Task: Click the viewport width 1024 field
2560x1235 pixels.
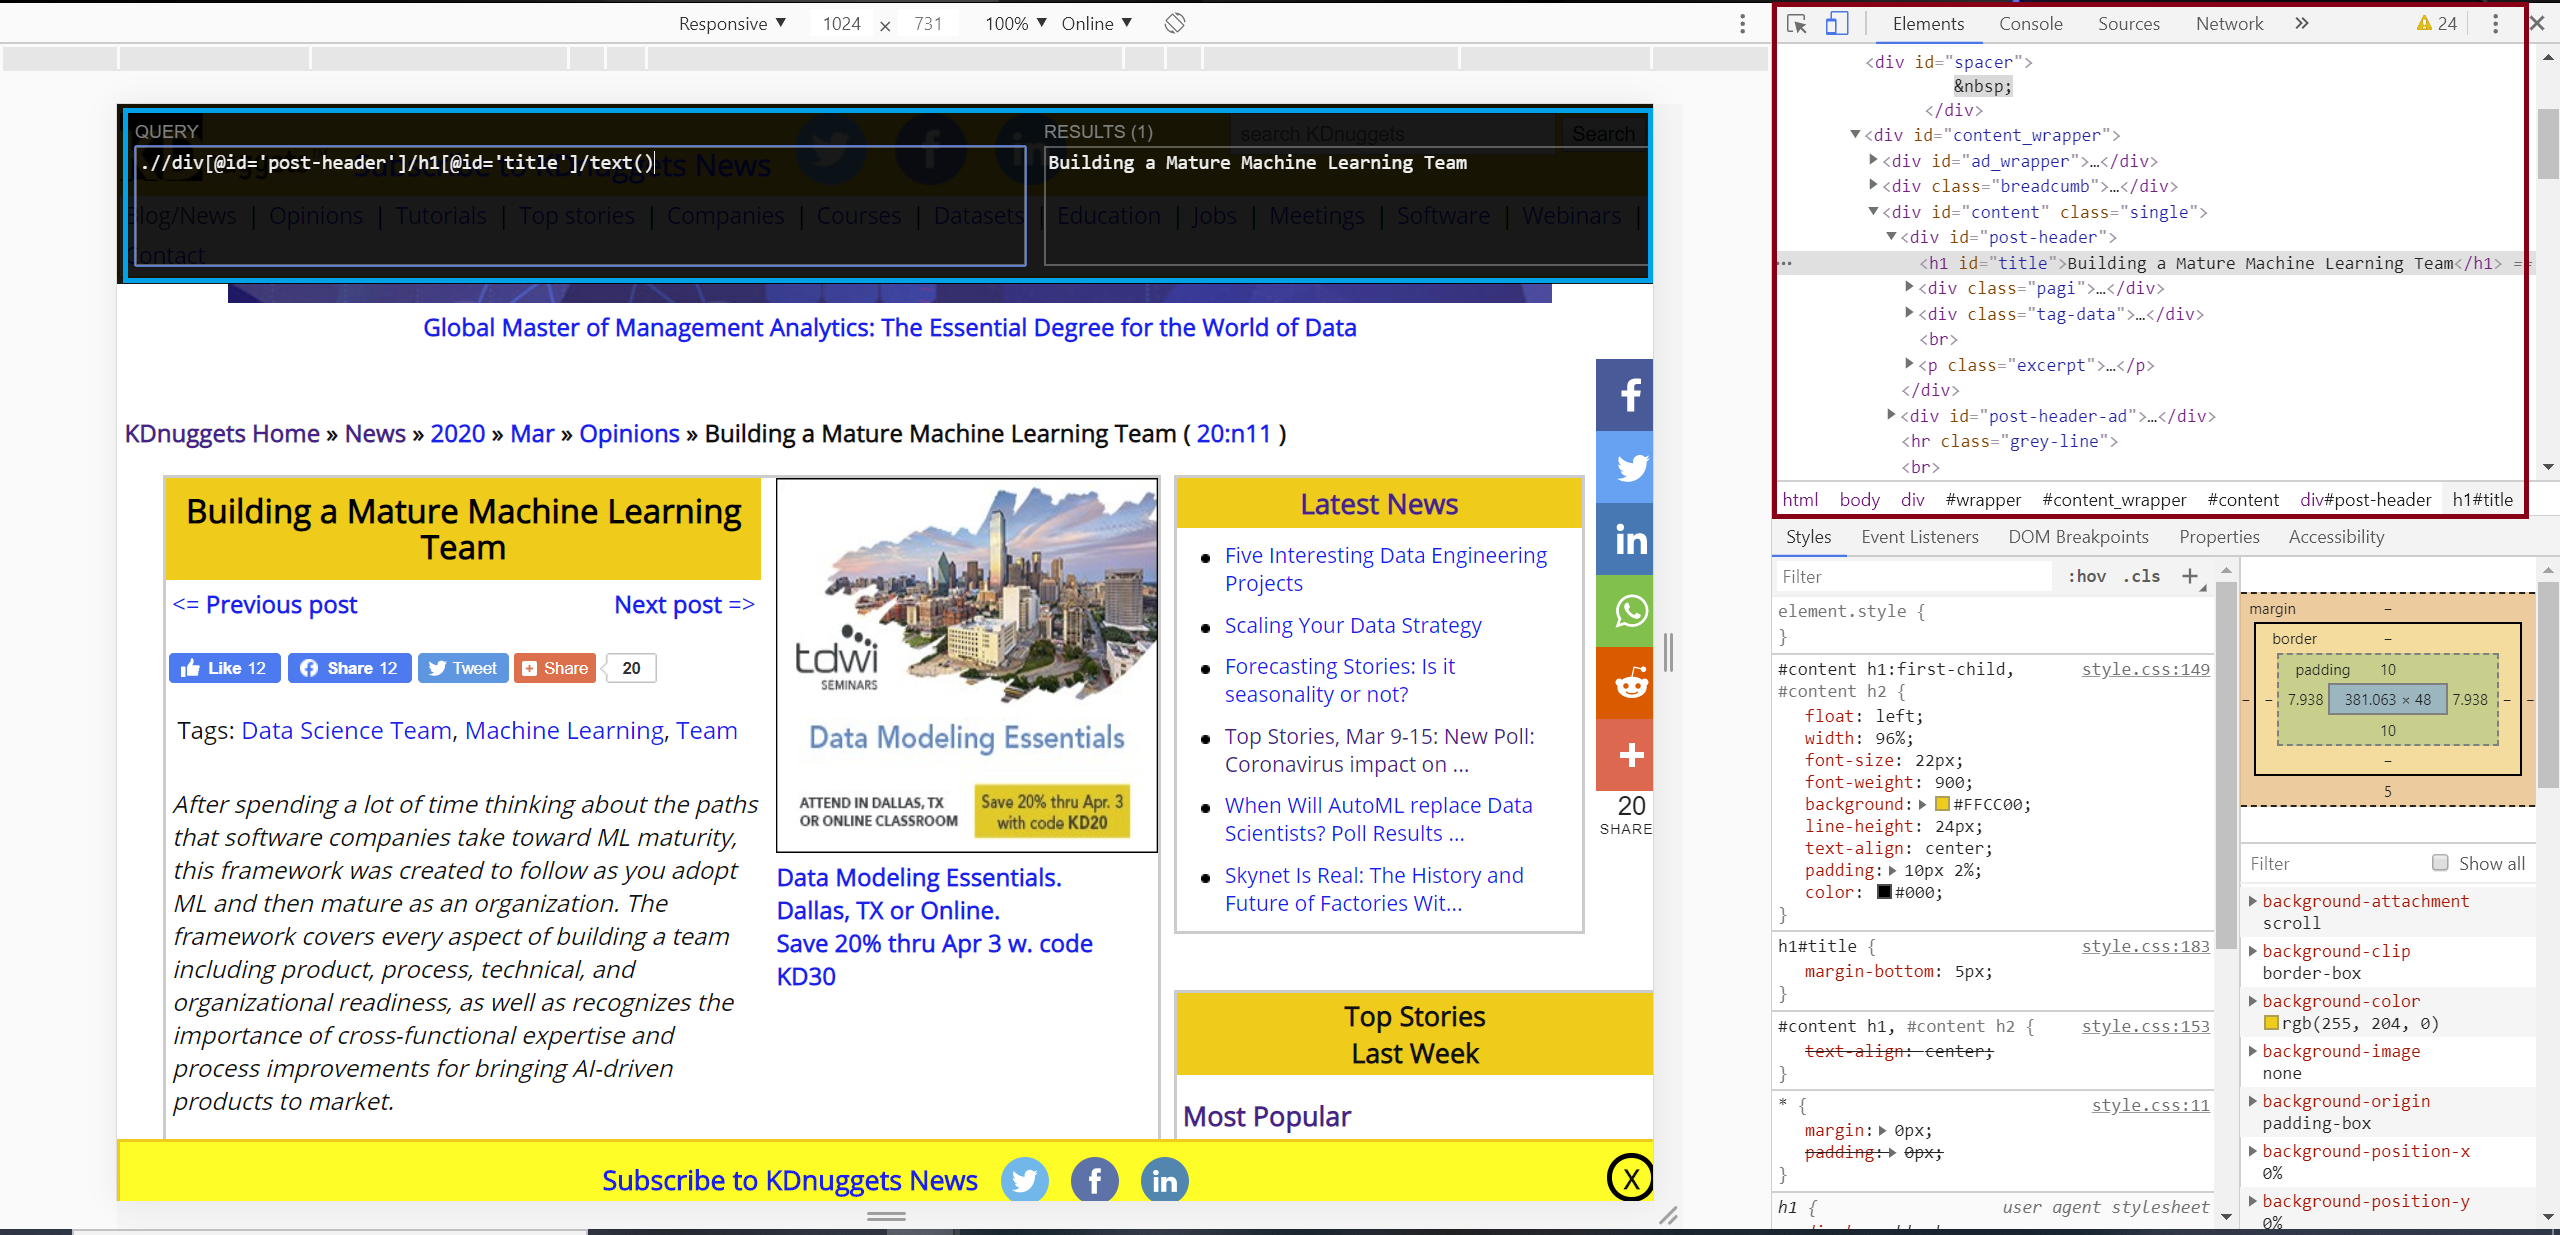Action: click(842, 24)
